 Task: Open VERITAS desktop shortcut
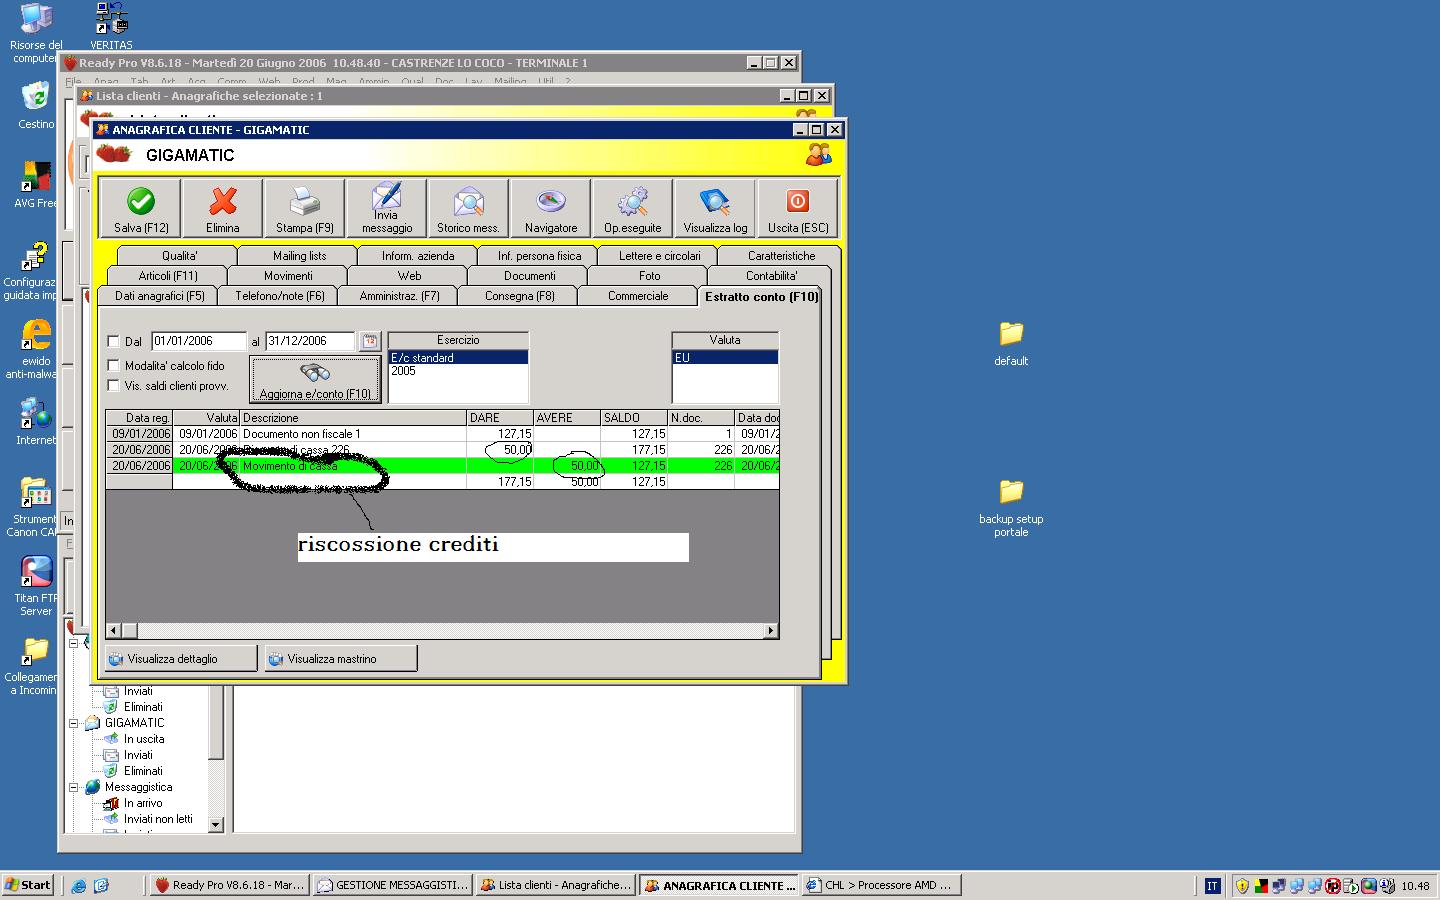pos(111,27)
